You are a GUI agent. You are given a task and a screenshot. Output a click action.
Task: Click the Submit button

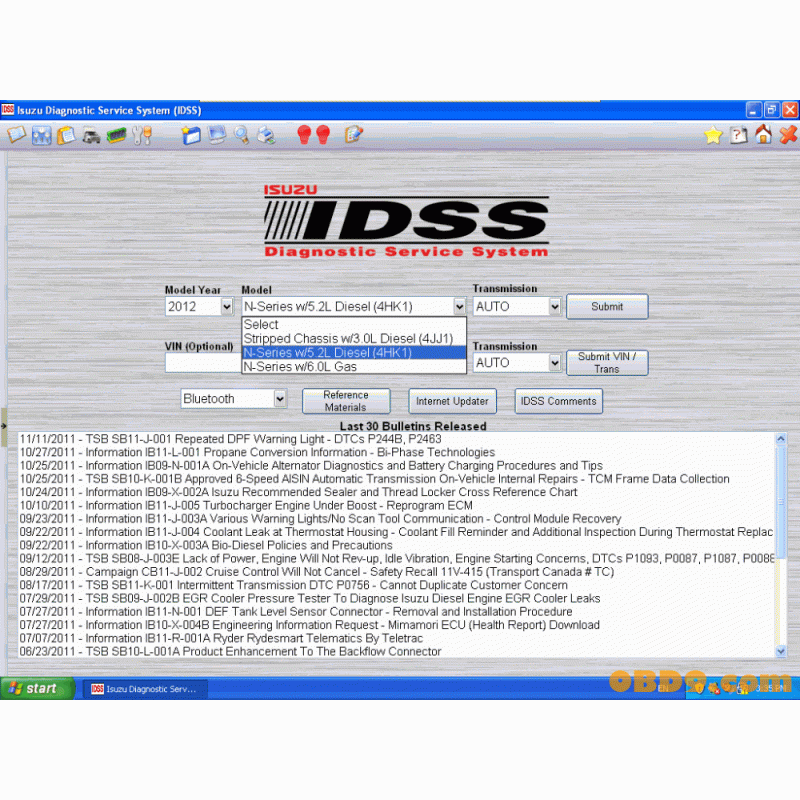pos(607,307)
